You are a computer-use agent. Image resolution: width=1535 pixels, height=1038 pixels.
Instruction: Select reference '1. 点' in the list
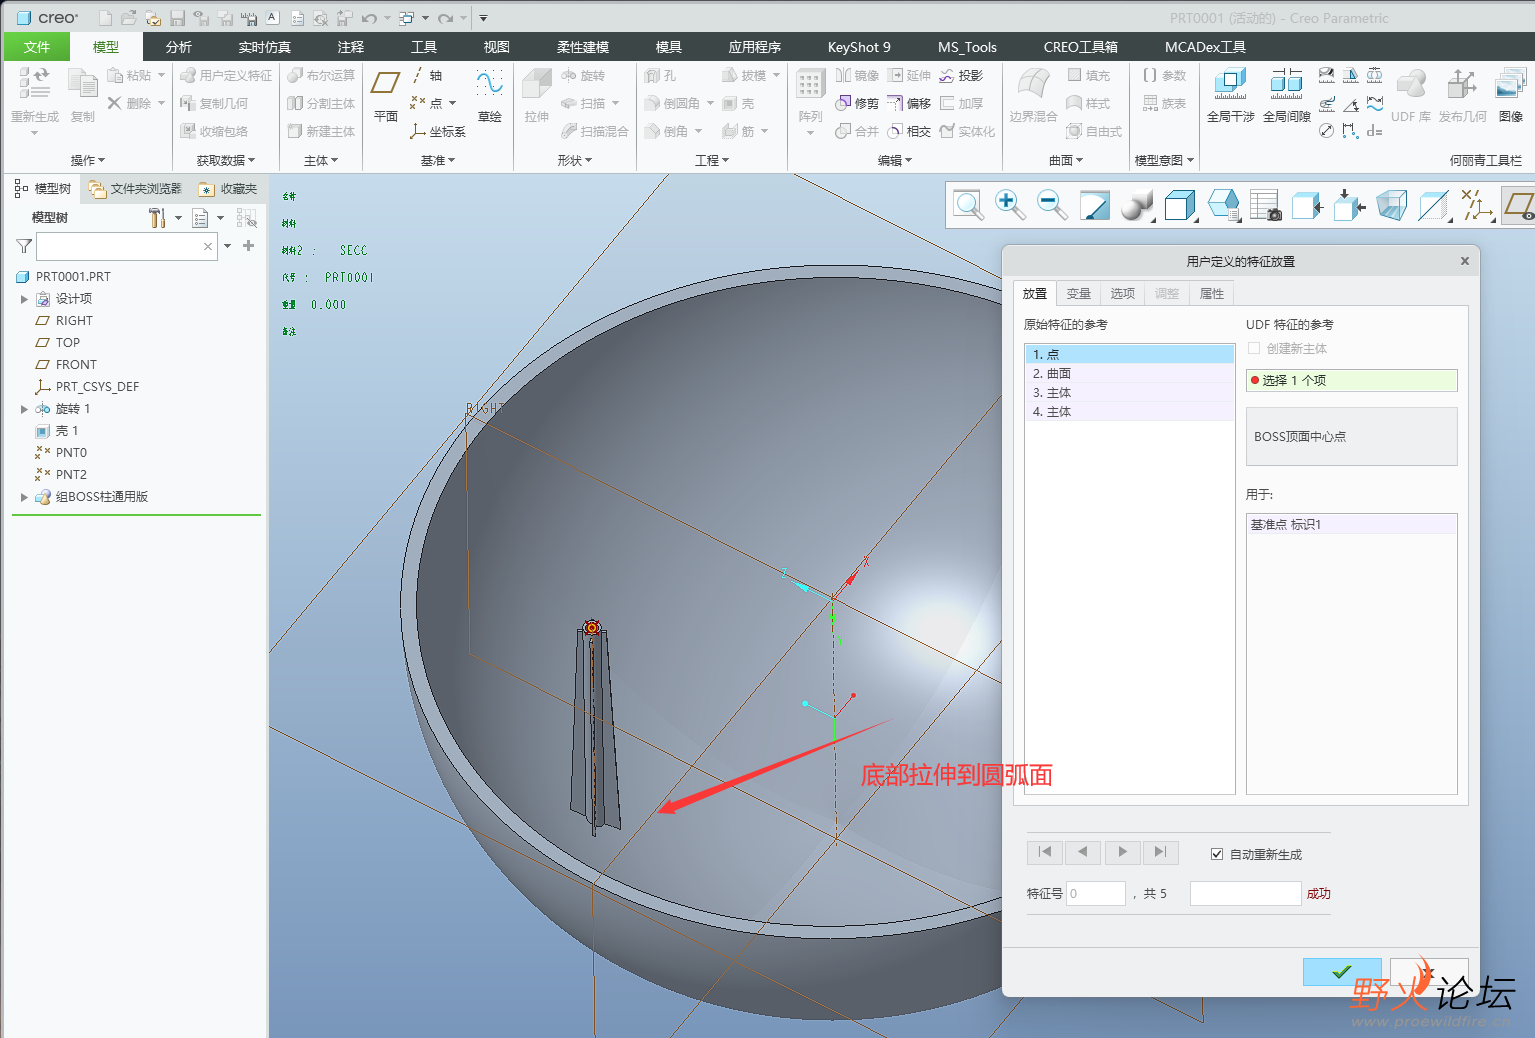tap(1129, 354)
